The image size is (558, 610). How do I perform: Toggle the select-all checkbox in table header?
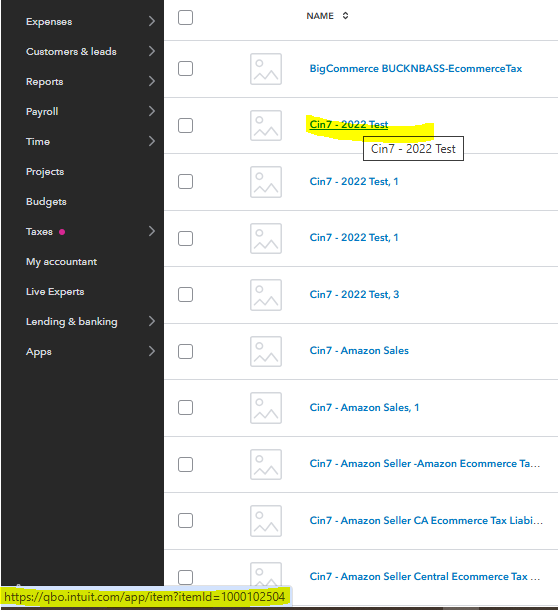click(x=185, y=17)
